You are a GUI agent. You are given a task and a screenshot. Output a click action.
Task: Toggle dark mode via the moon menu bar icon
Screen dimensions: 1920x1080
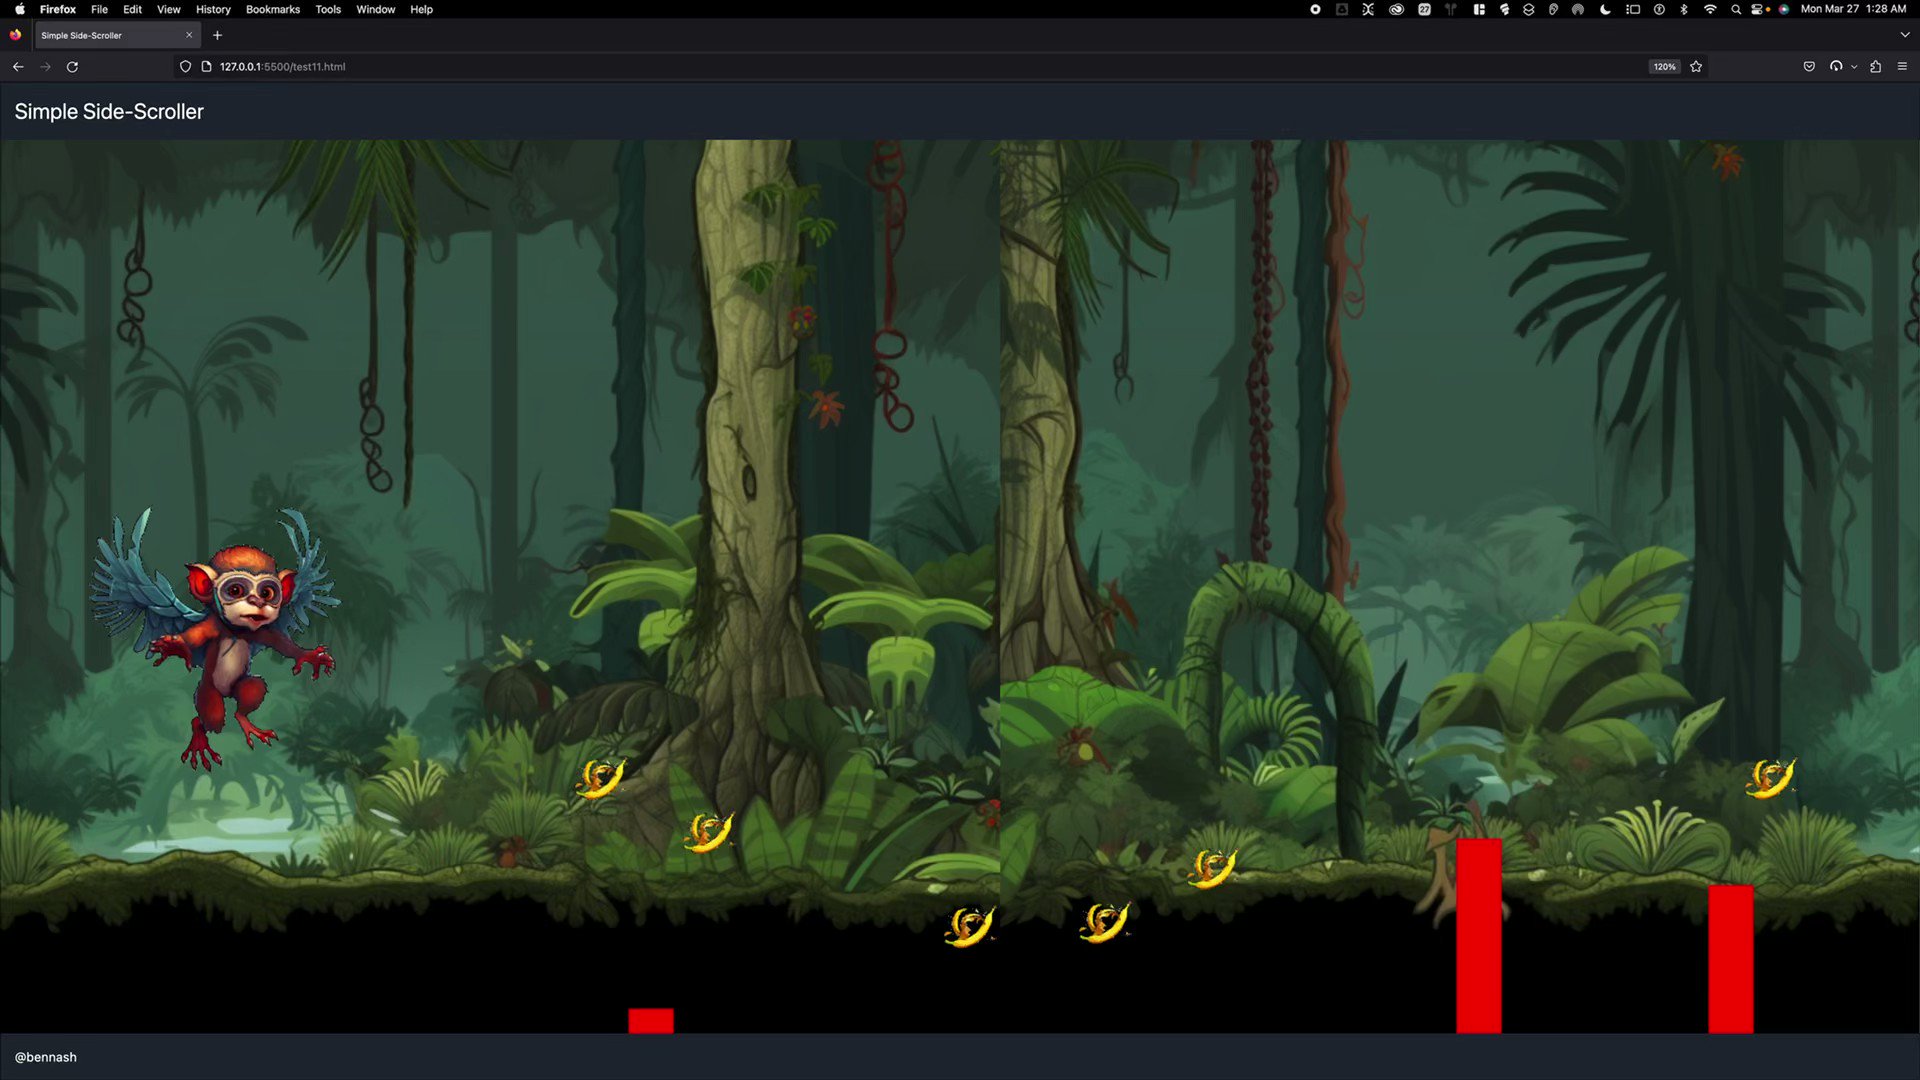[x=1604, y=9]
